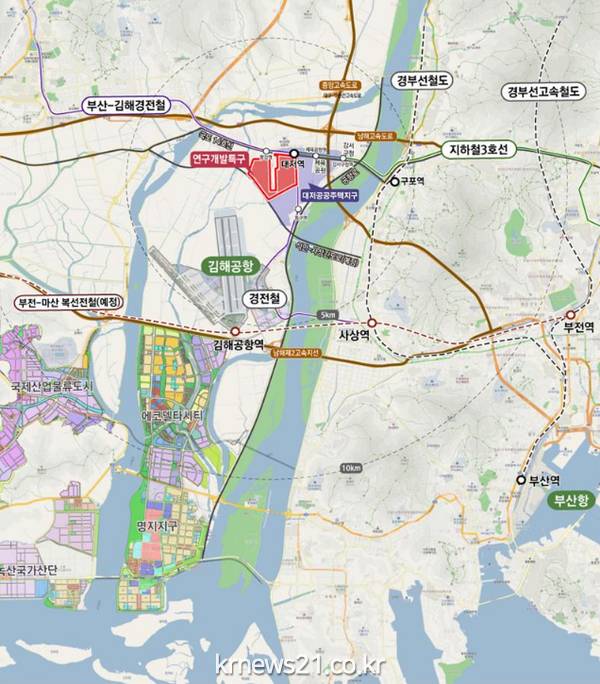Click the 부전역 red station marker
The image size is (600, 684).
coord(570,315)
